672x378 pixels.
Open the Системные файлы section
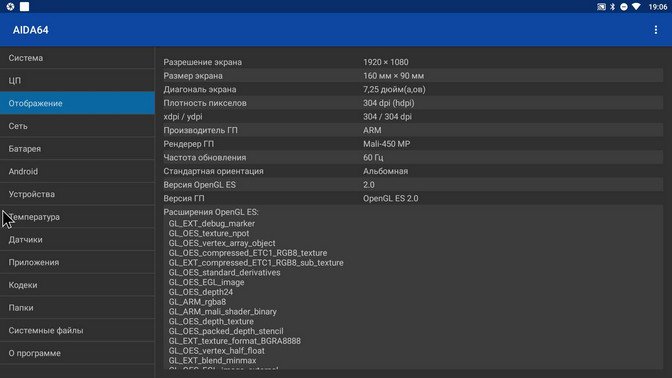tap(77, 330)
